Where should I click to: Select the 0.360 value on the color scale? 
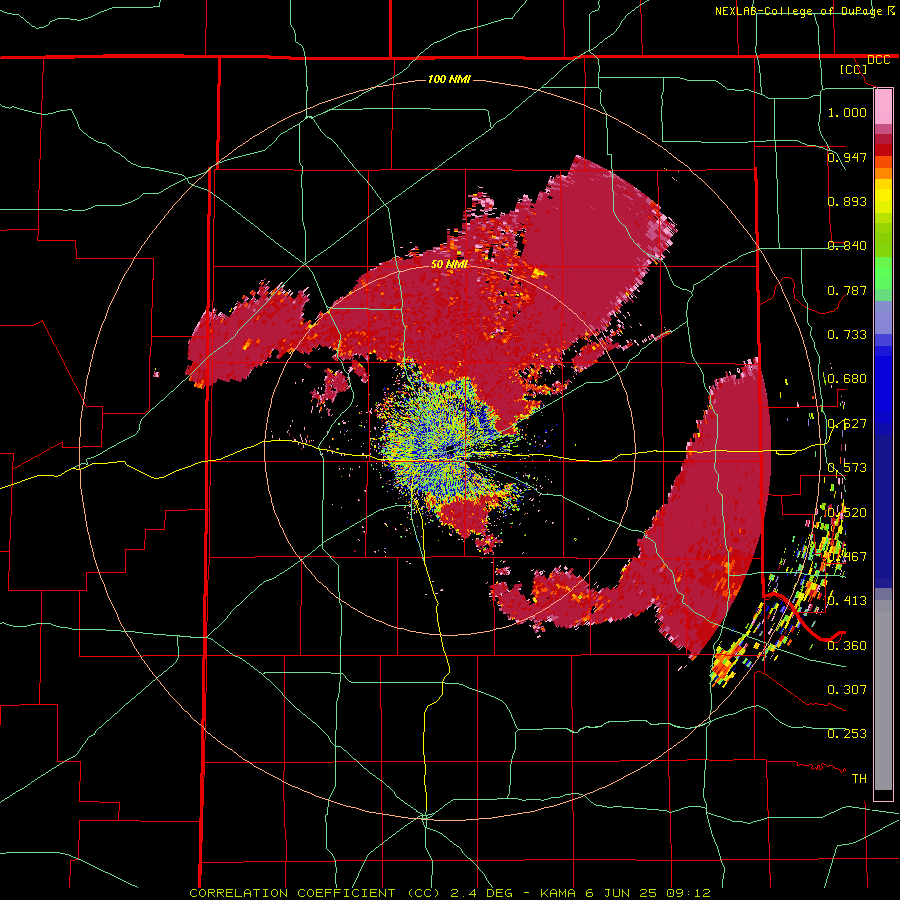[x=847, y=646]
